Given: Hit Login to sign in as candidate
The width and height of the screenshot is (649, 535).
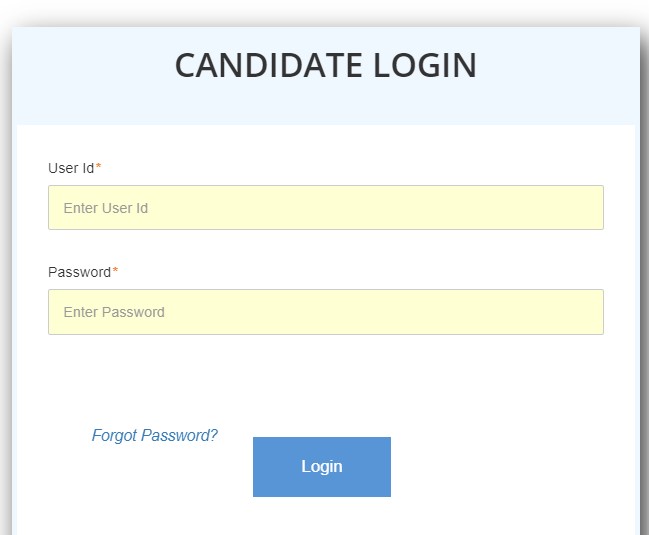Looking at the screenshot, I should [x=321, y=466].
